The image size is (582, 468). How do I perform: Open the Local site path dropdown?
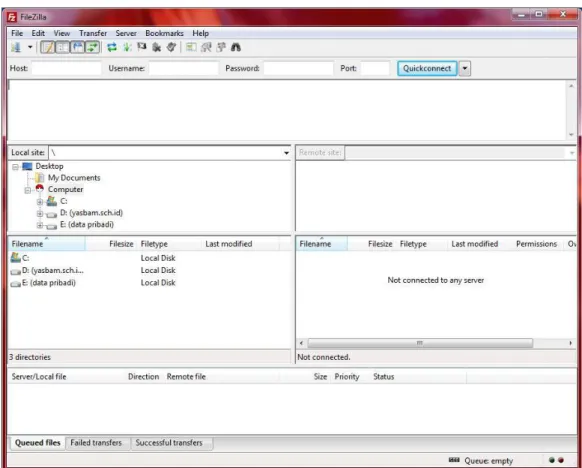tap(286, 153)
